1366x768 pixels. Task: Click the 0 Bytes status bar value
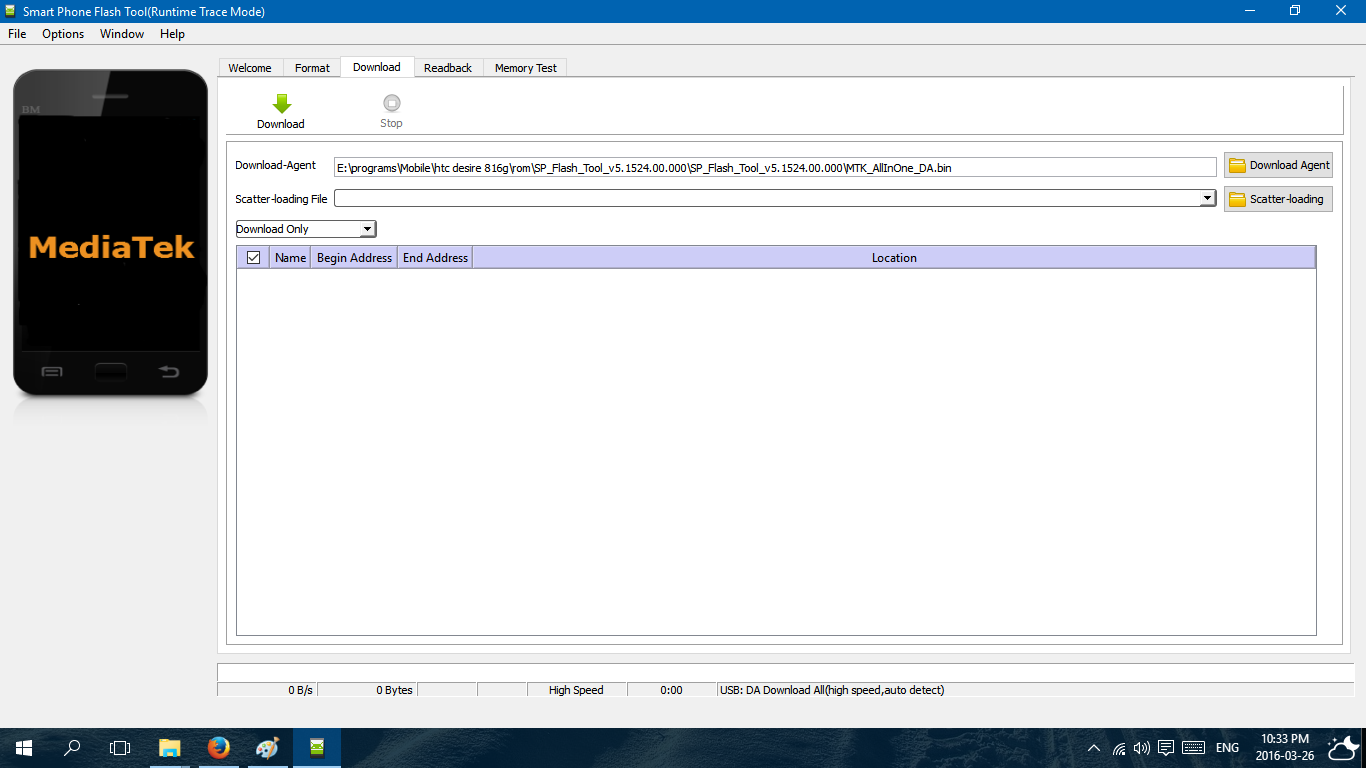394,690
